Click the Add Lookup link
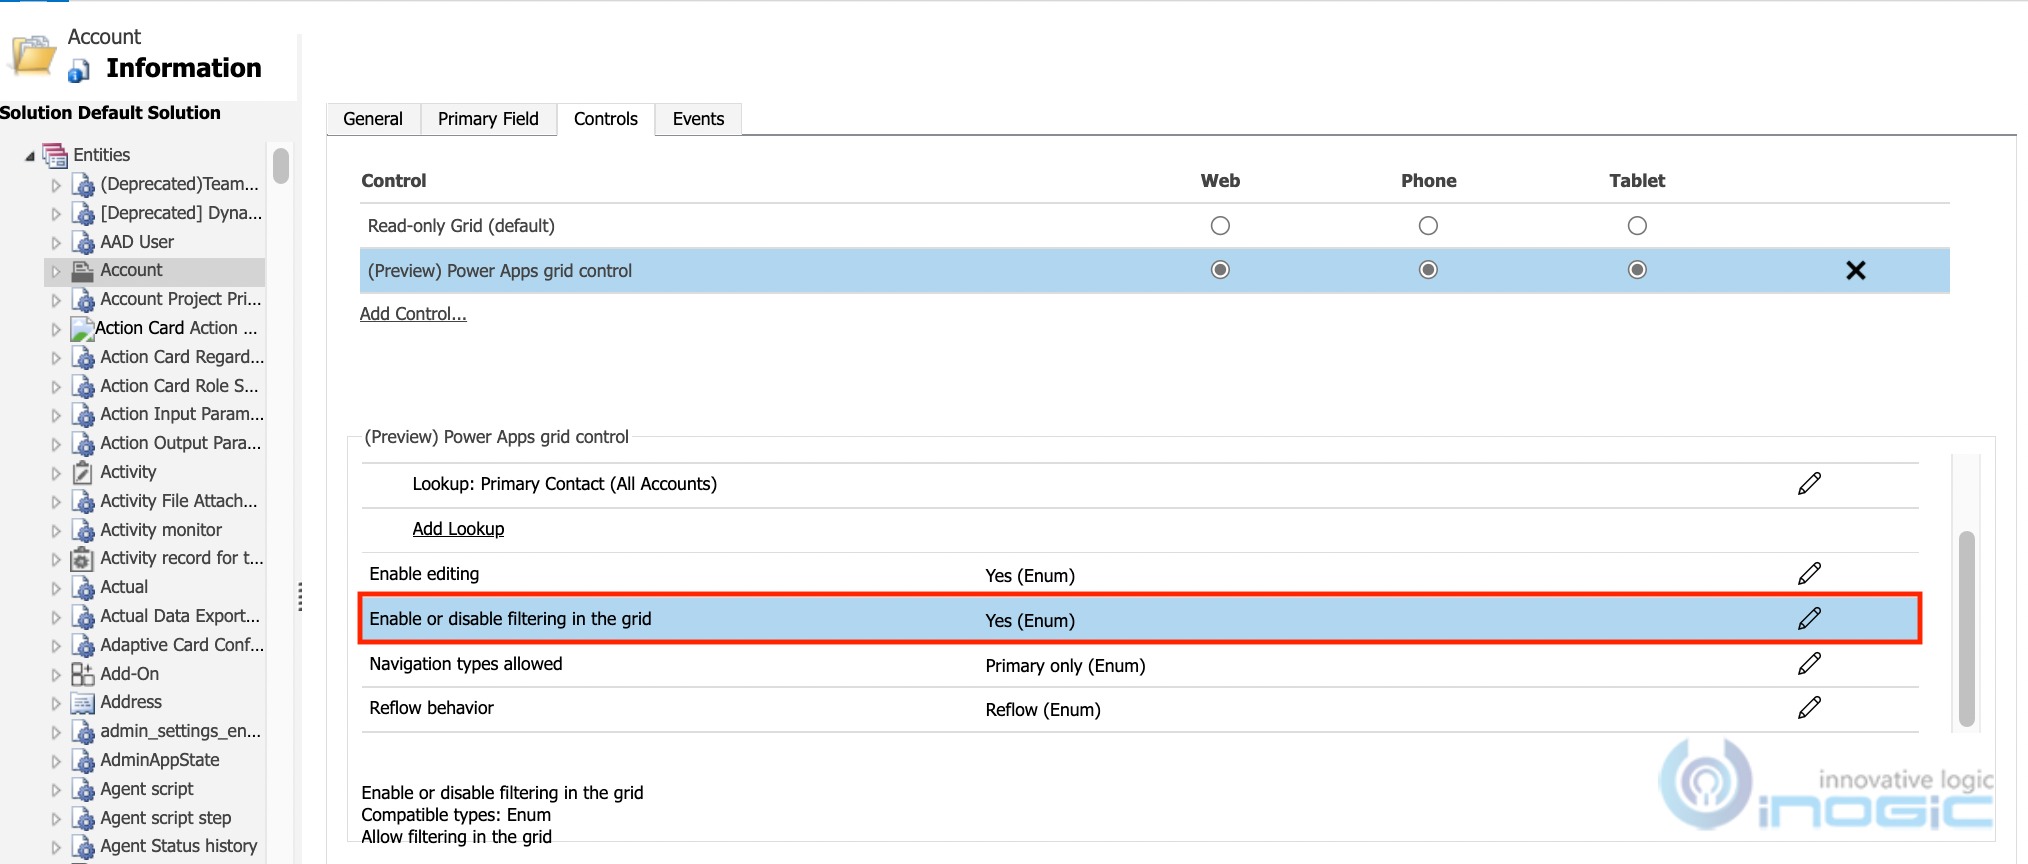 pyautogui.click(x=458, y=529)
